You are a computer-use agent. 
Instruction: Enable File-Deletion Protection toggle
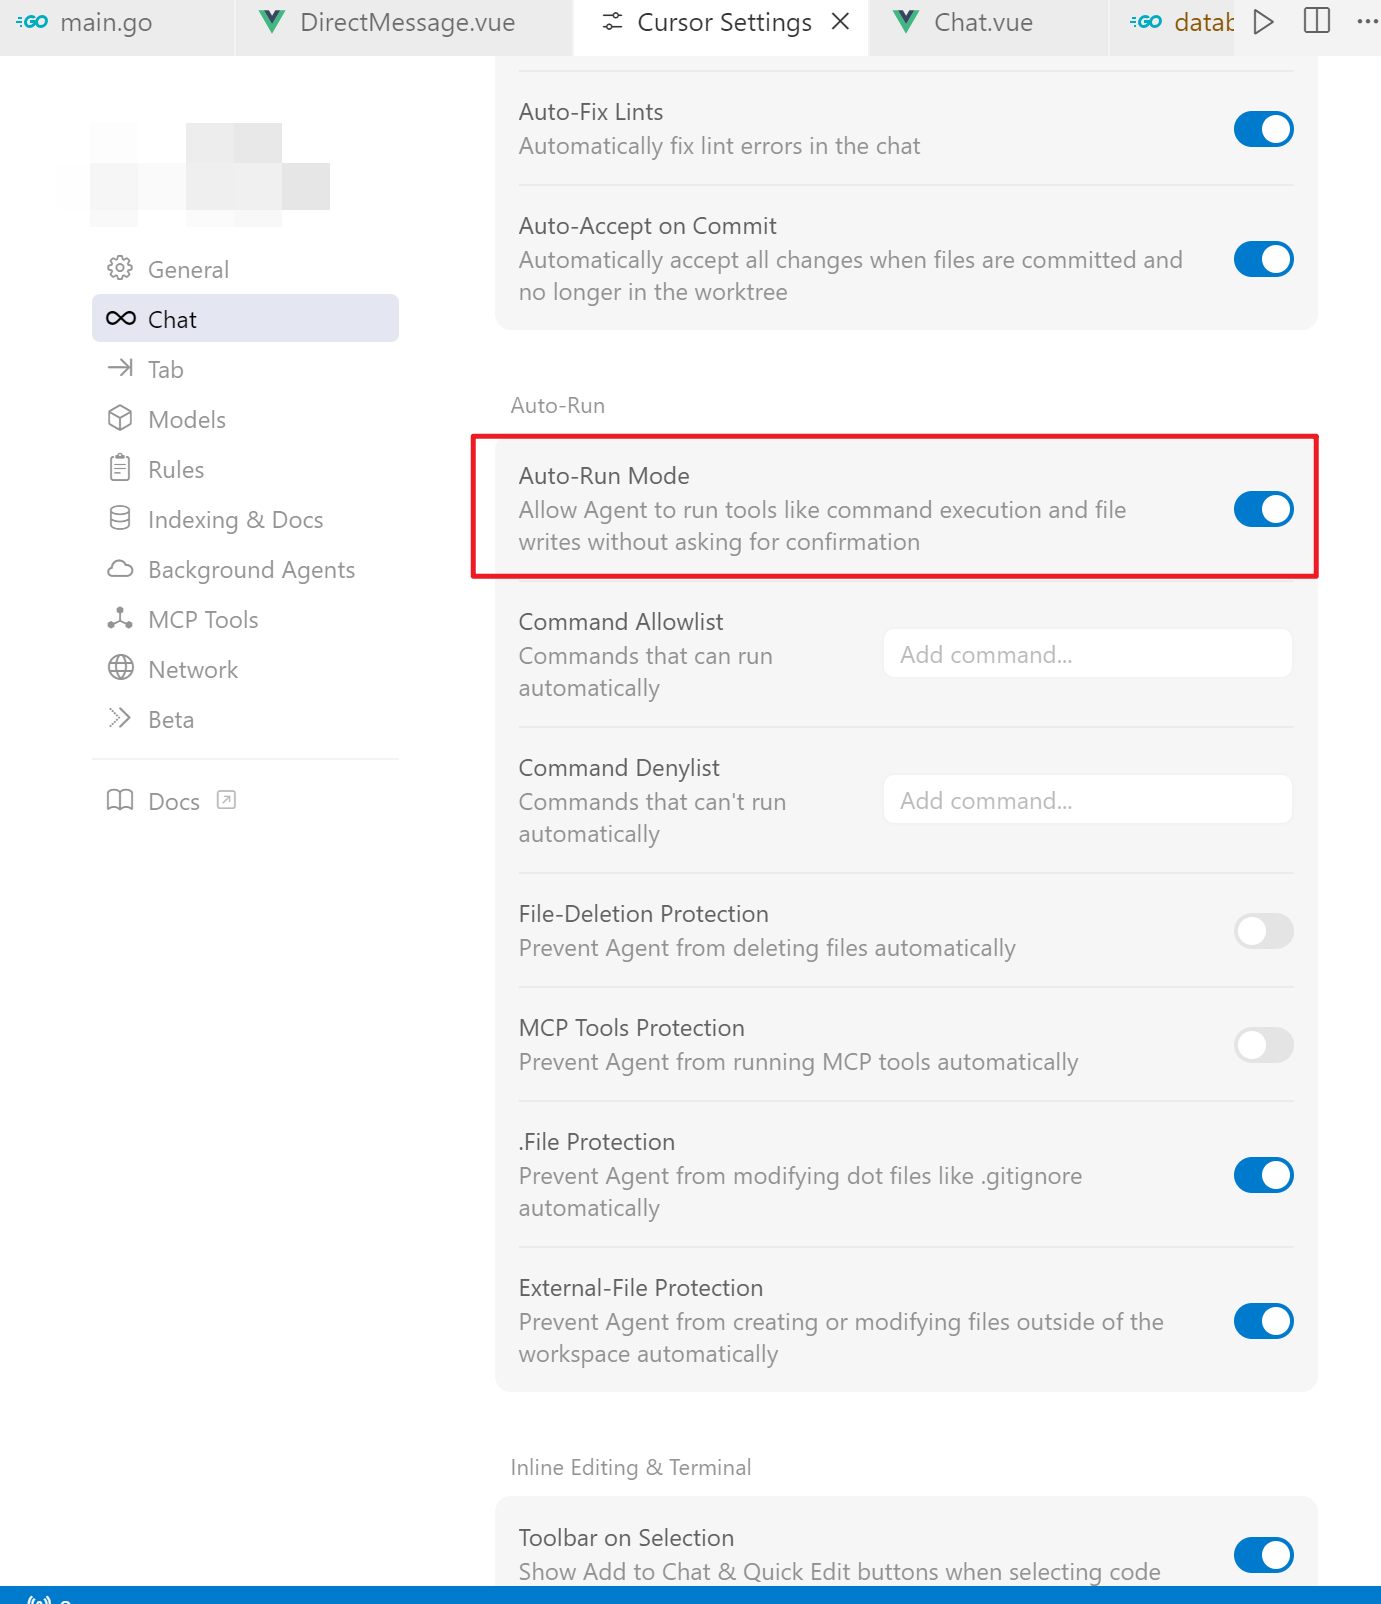click(x=1264, y=931)
